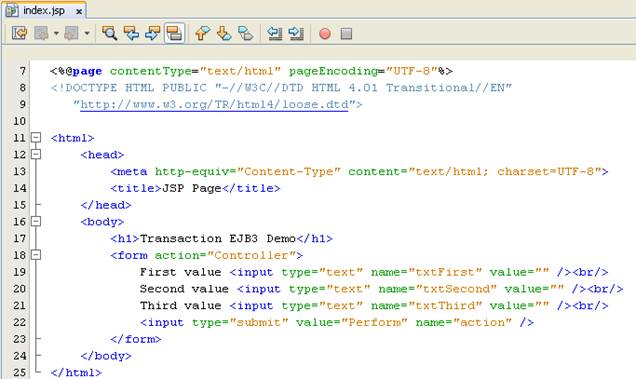
Task: Collapse the html tag fold on line 11
Action: coord(36,138)
